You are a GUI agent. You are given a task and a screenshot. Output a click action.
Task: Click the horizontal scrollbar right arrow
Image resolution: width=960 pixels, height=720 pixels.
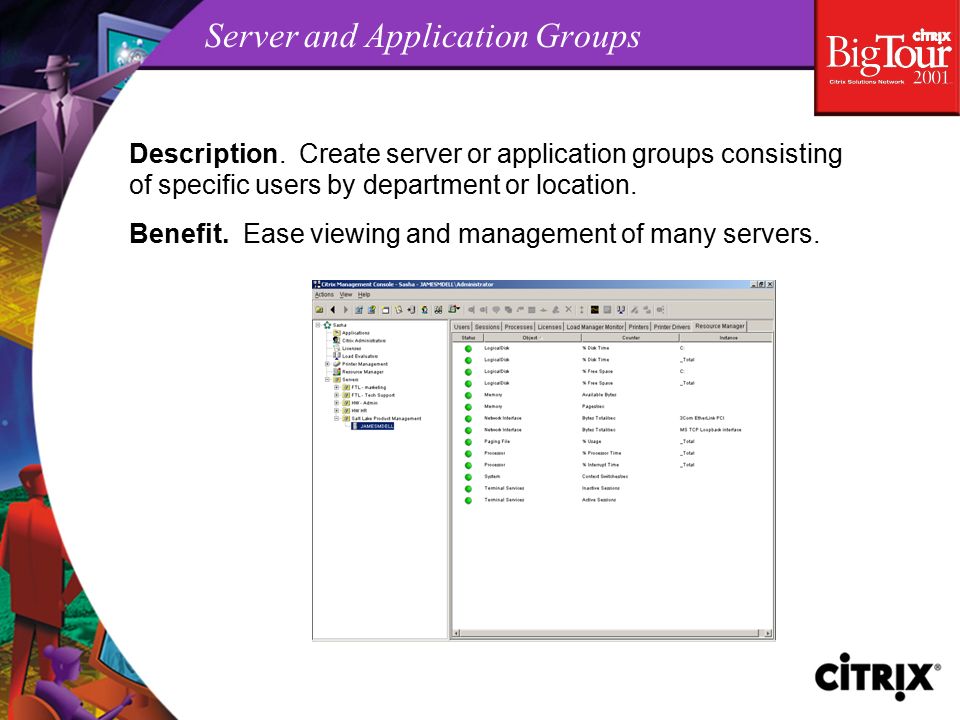768,634
